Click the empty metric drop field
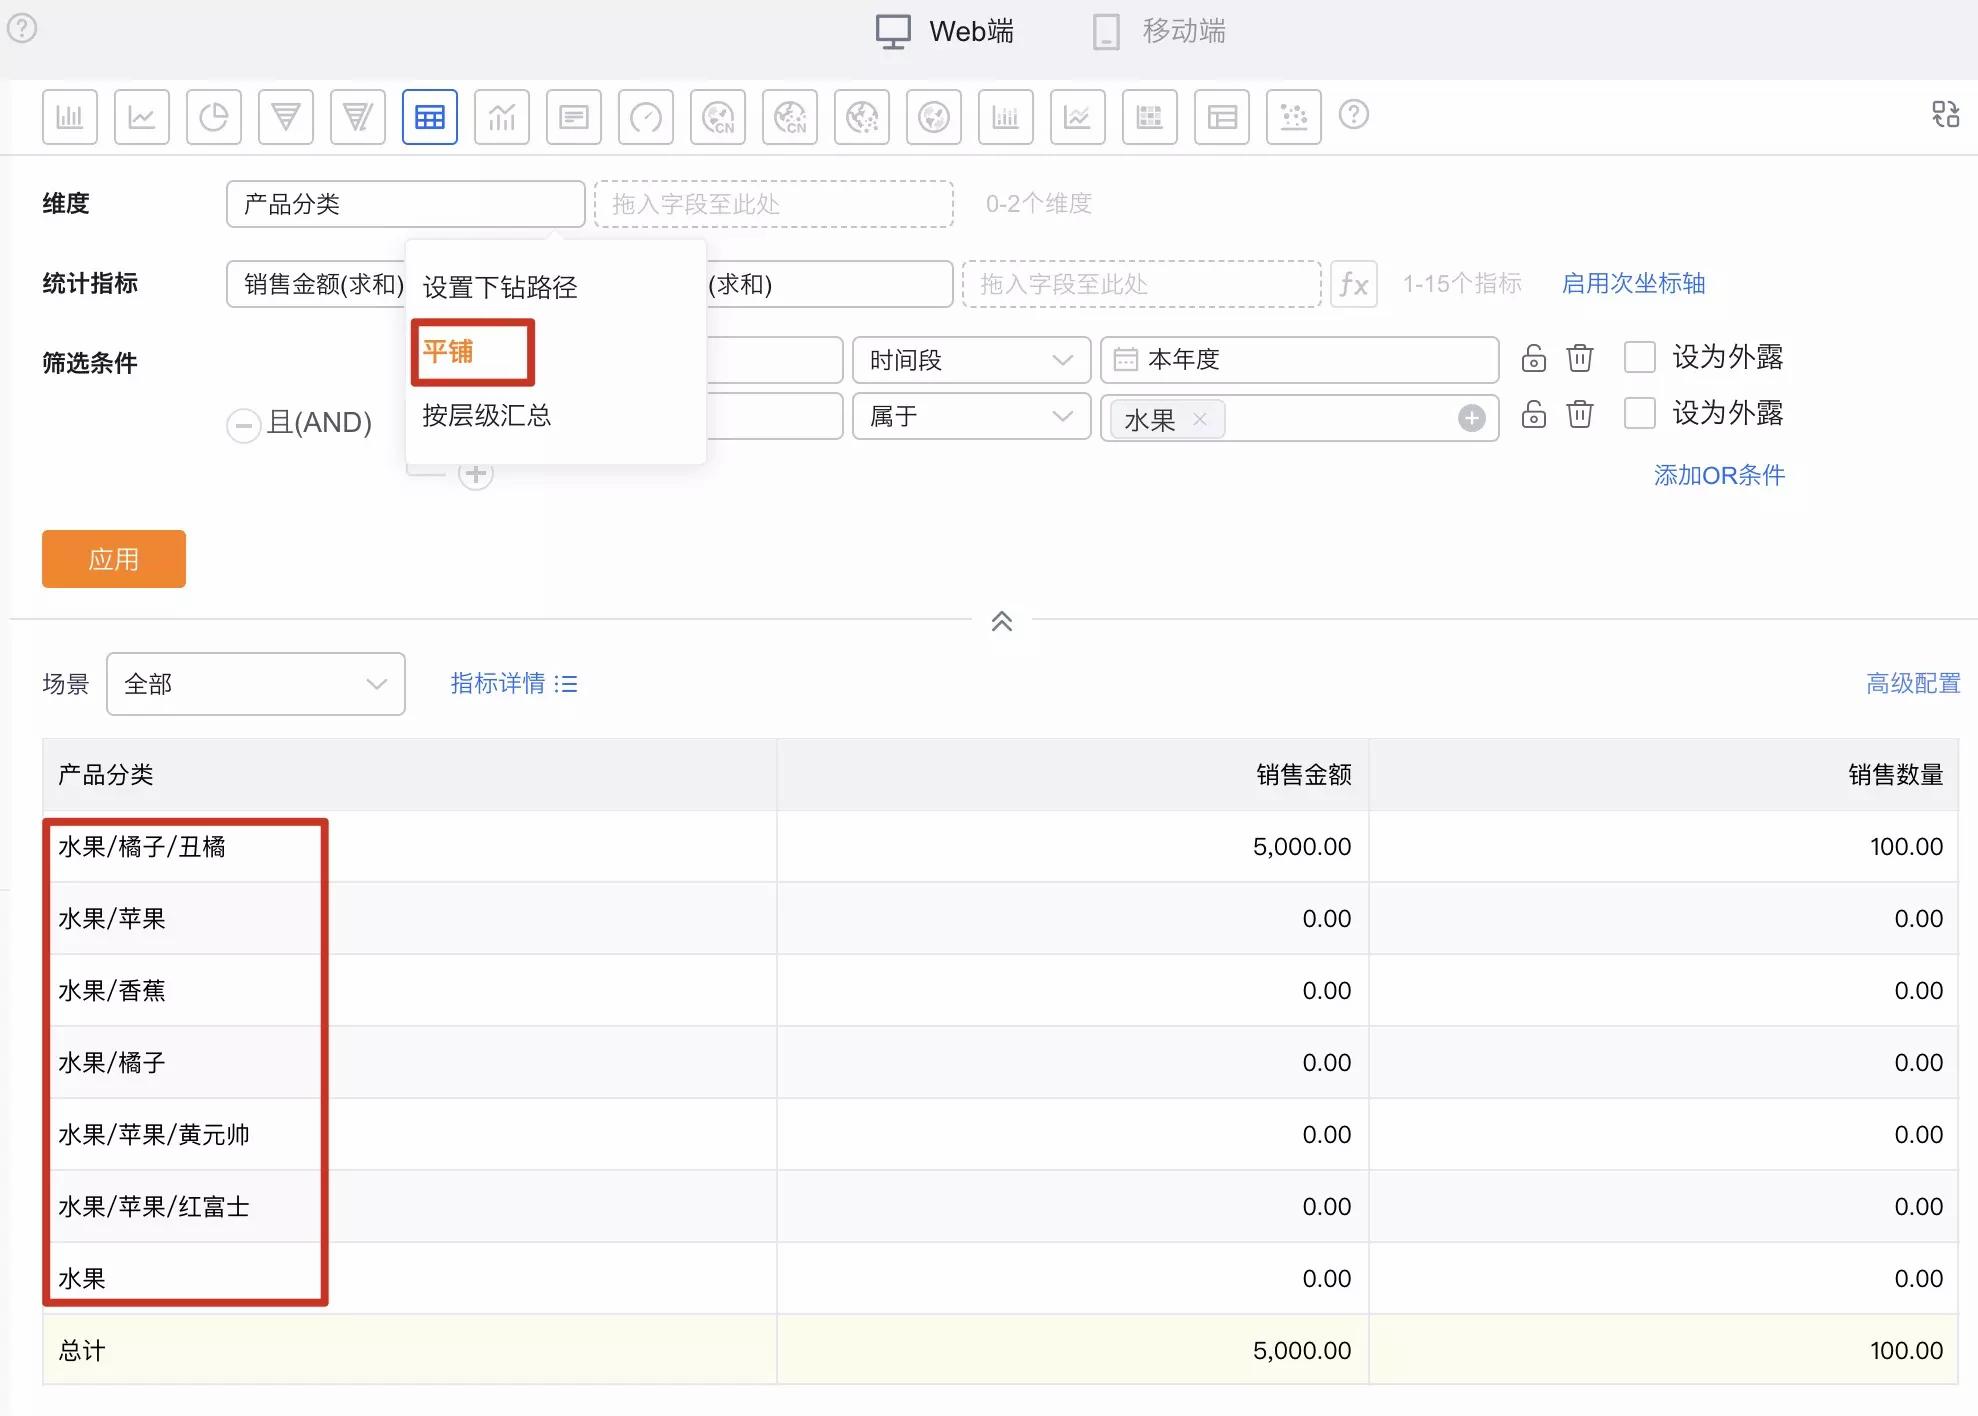Screen dimensions: 1978x1416 coord(1142,284)
